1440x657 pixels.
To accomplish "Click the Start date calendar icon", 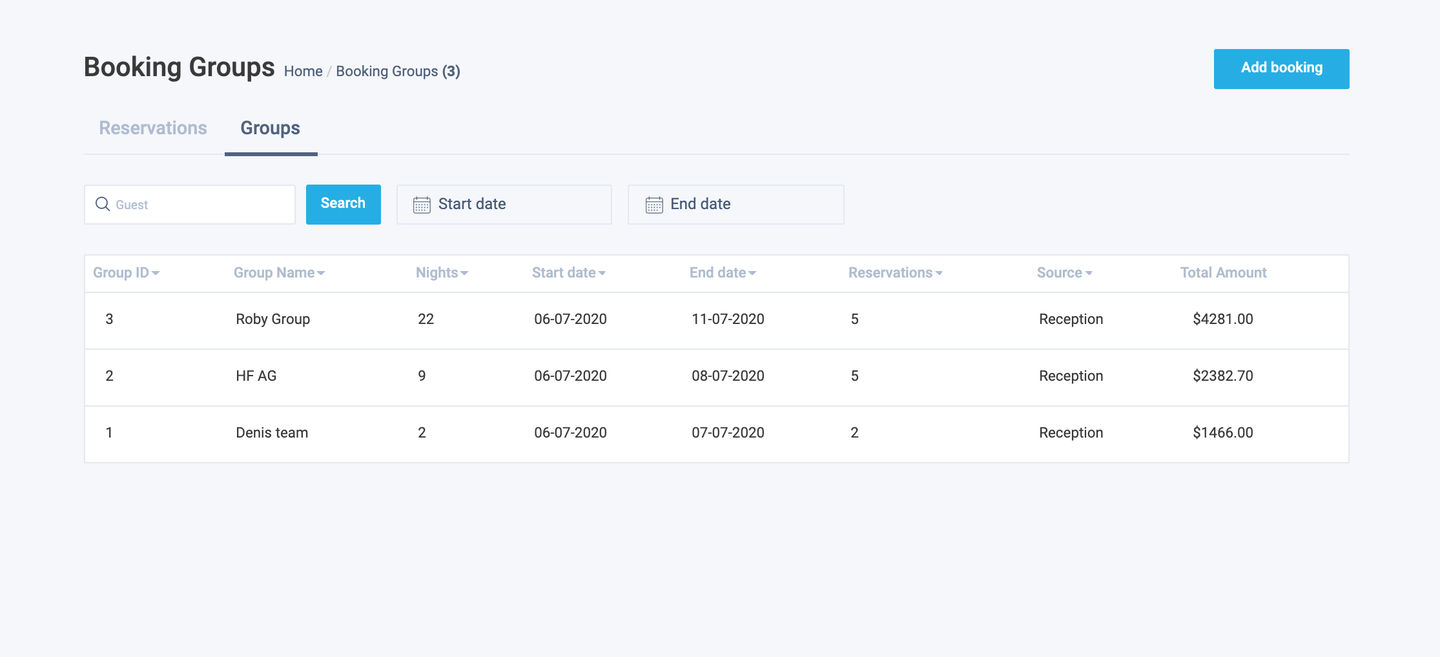I will click(x=422, y=204).
